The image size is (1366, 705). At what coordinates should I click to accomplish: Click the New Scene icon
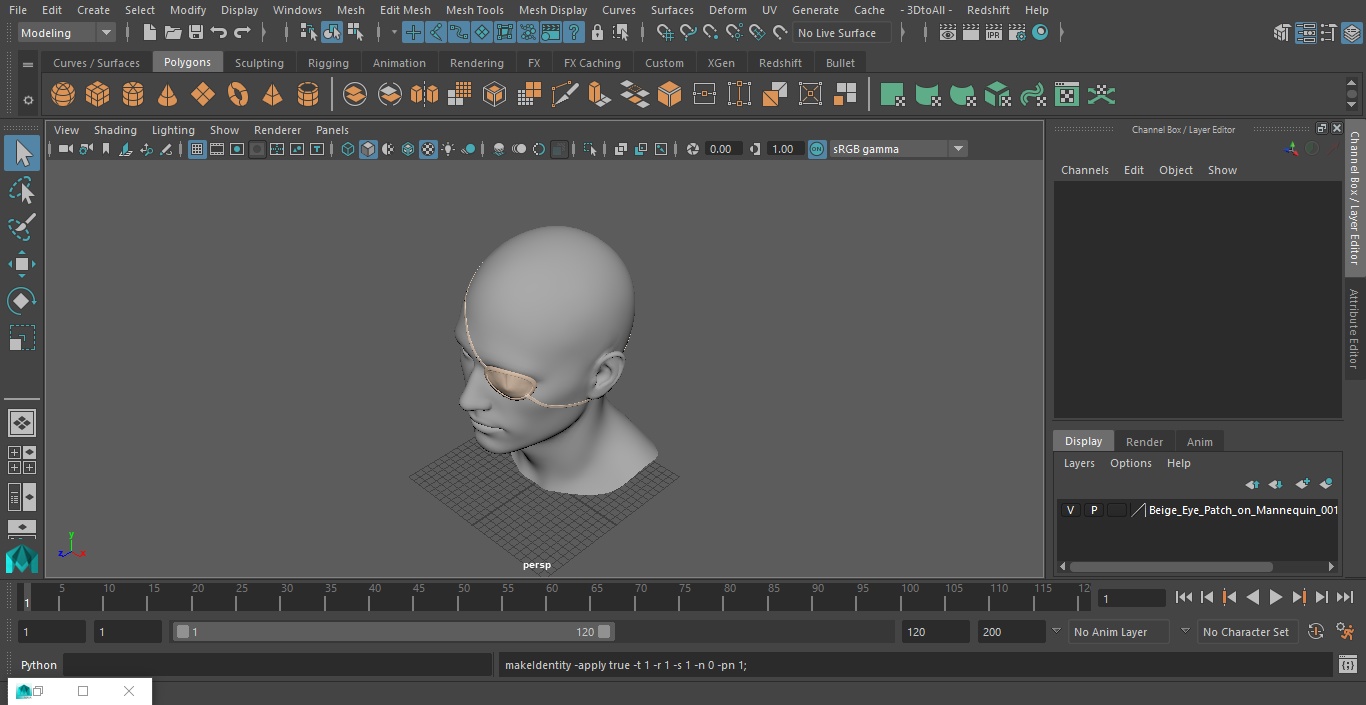point(149,33)
